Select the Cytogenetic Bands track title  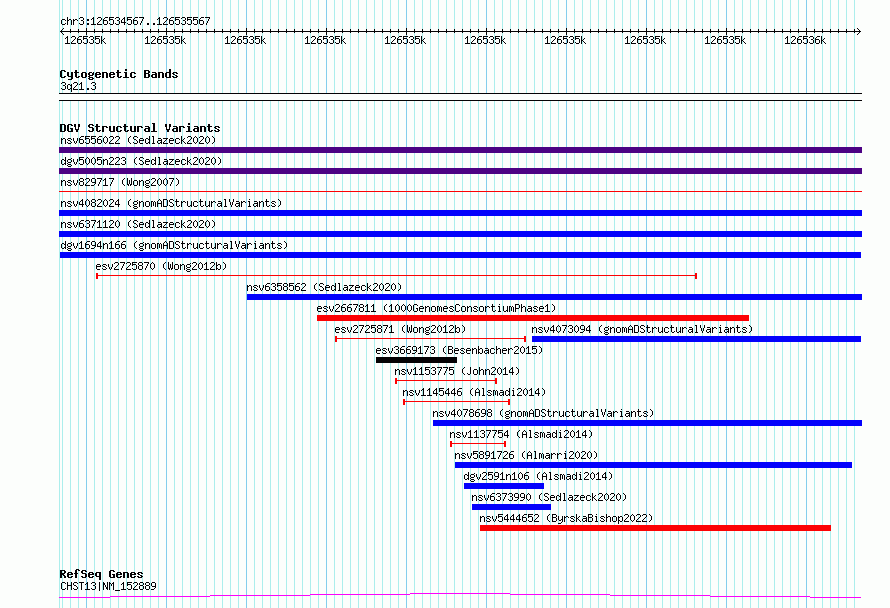coord(119,74)
